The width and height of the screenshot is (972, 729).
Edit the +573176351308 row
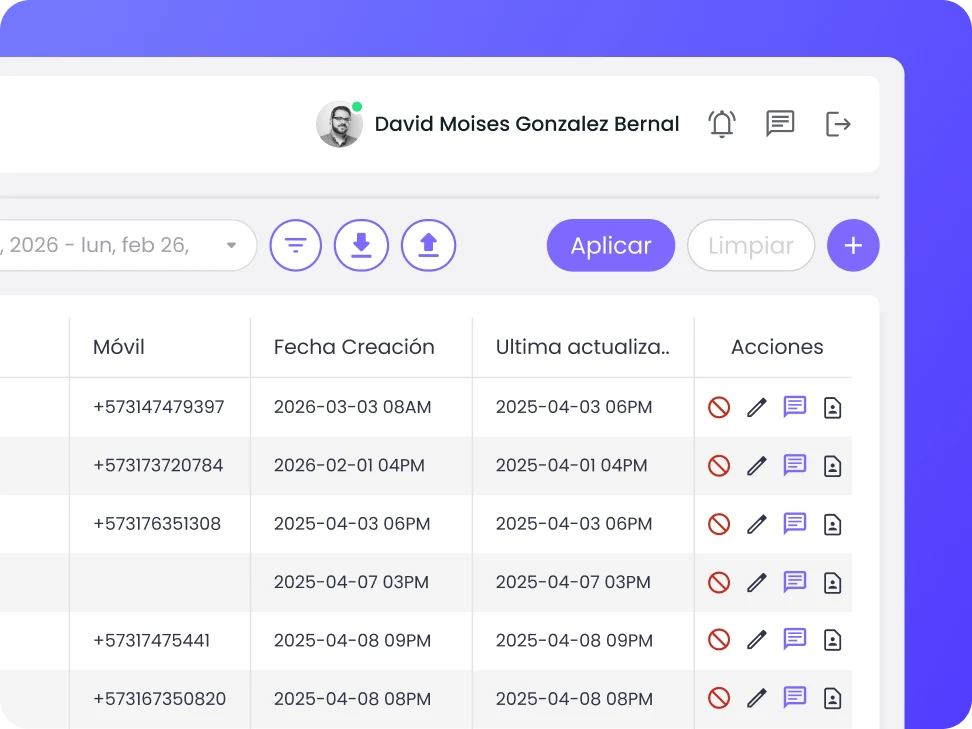(757, 524)
